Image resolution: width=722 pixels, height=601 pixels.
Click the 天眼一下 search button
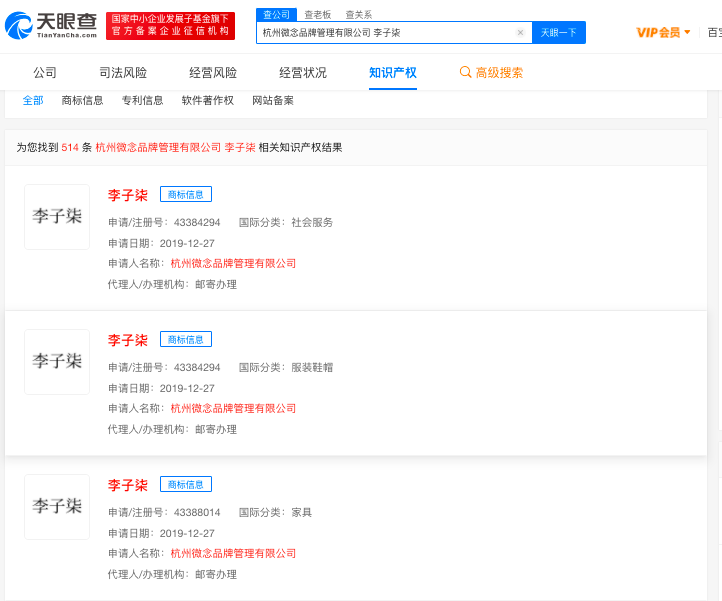pos(559,32)
